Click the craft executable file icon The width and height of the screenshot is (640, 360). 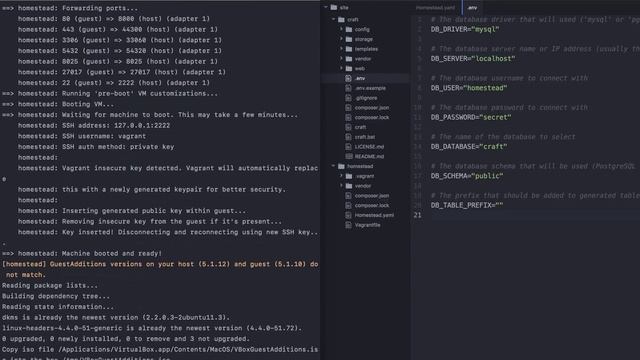pos(348,127)
